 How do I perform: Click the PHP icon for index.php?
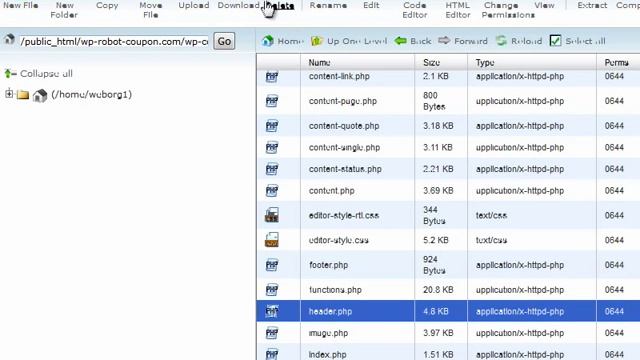tap(272, 354)
